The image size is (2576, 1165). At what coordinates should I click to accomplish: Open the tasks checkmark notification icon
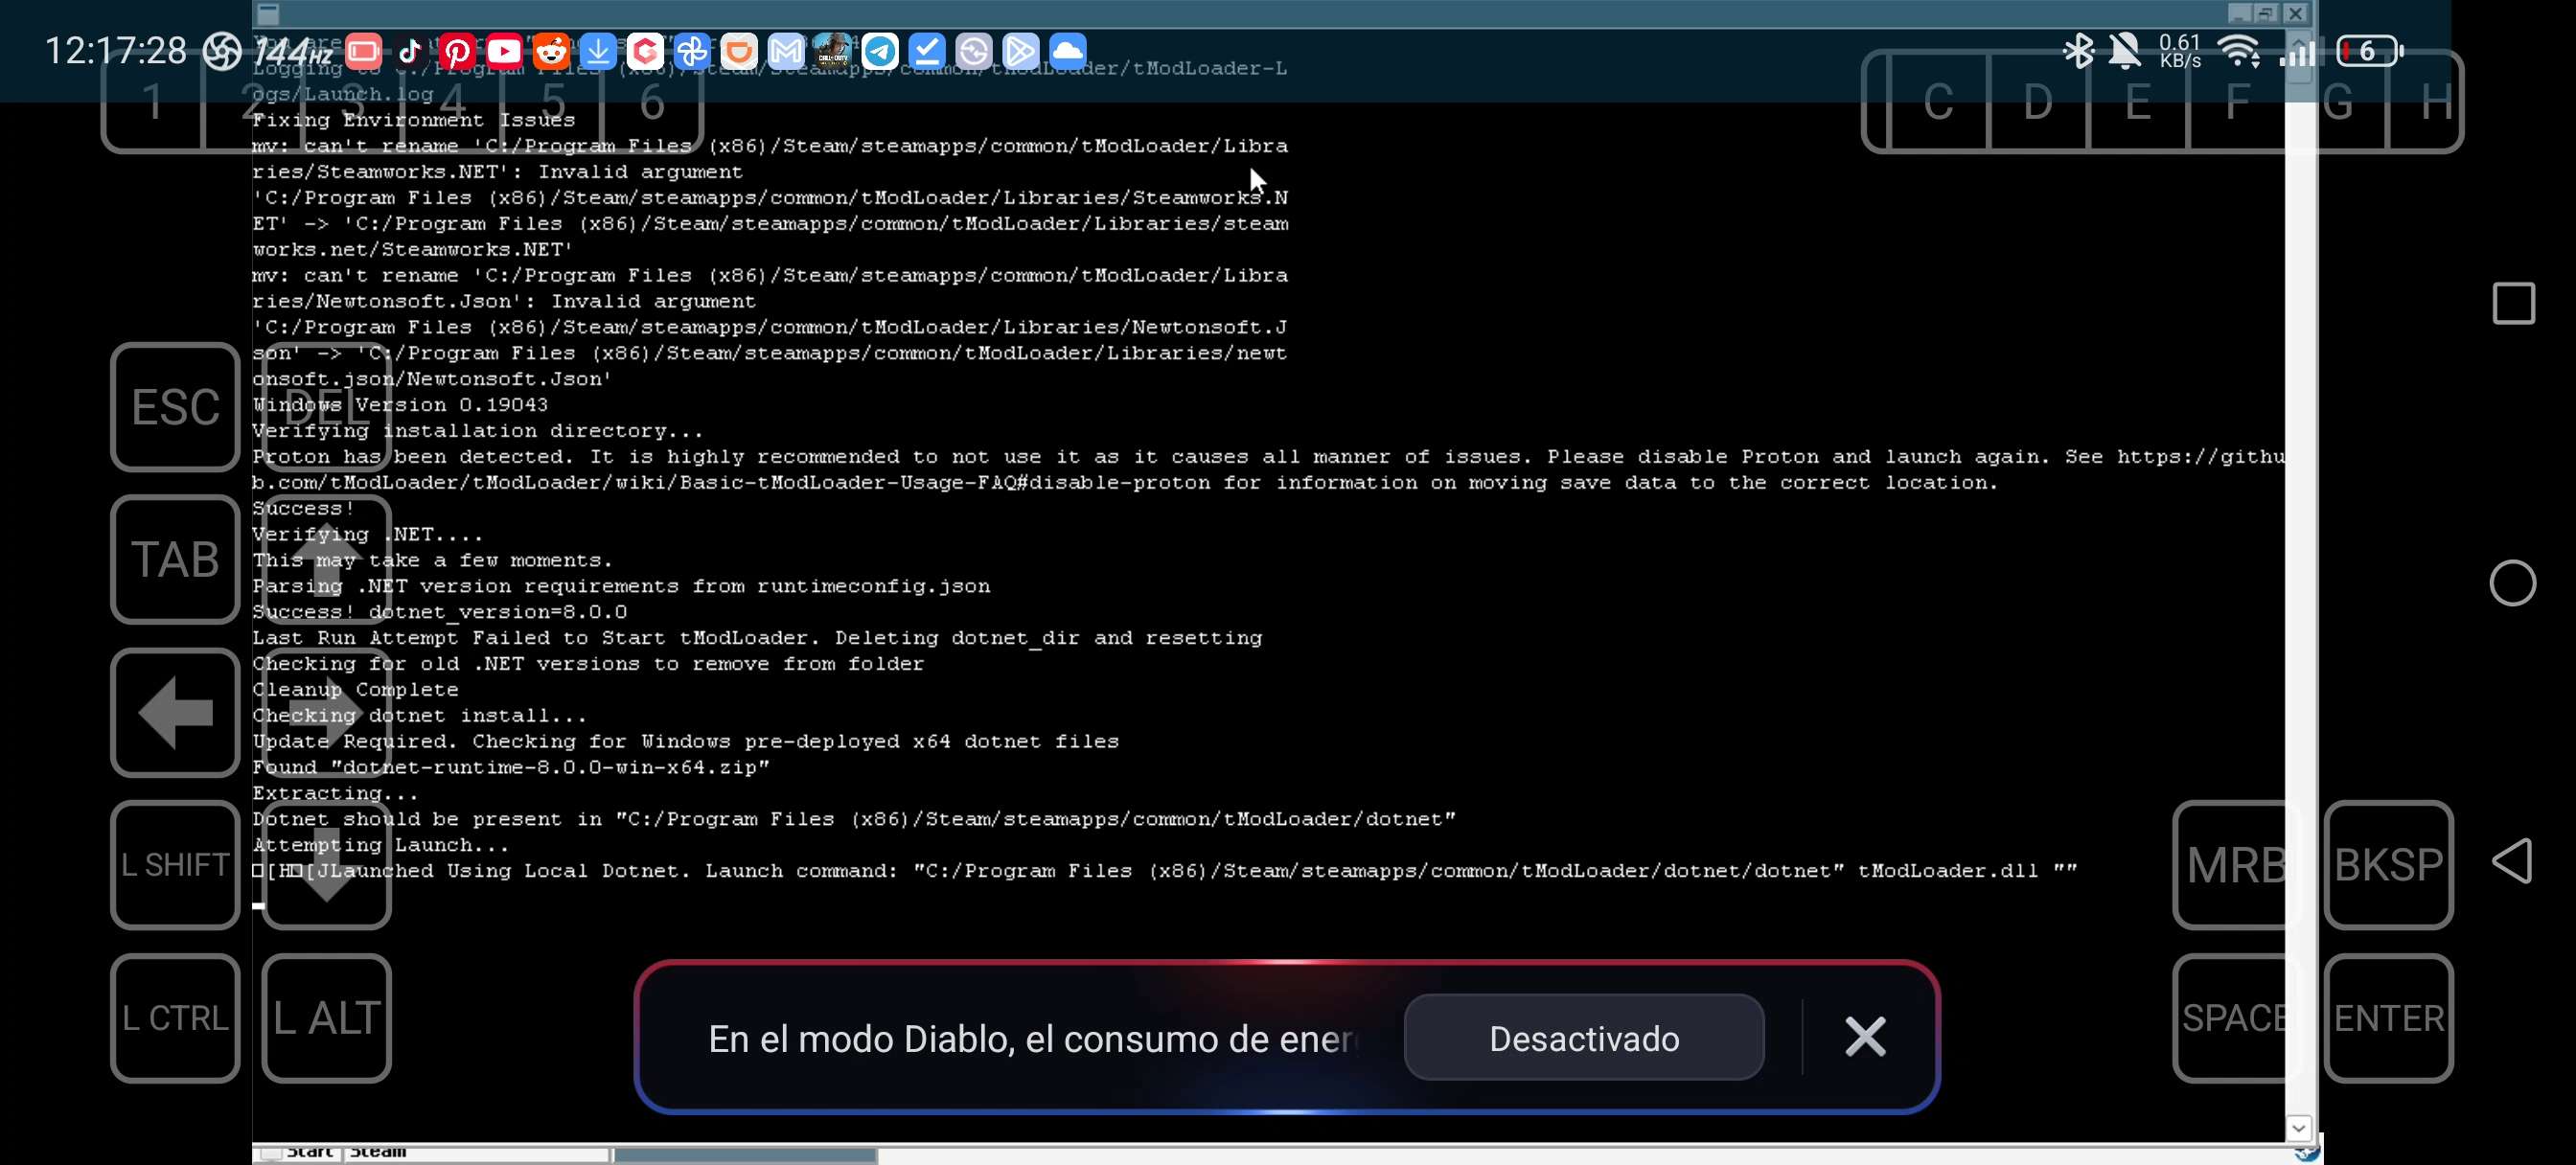[927, 50]
